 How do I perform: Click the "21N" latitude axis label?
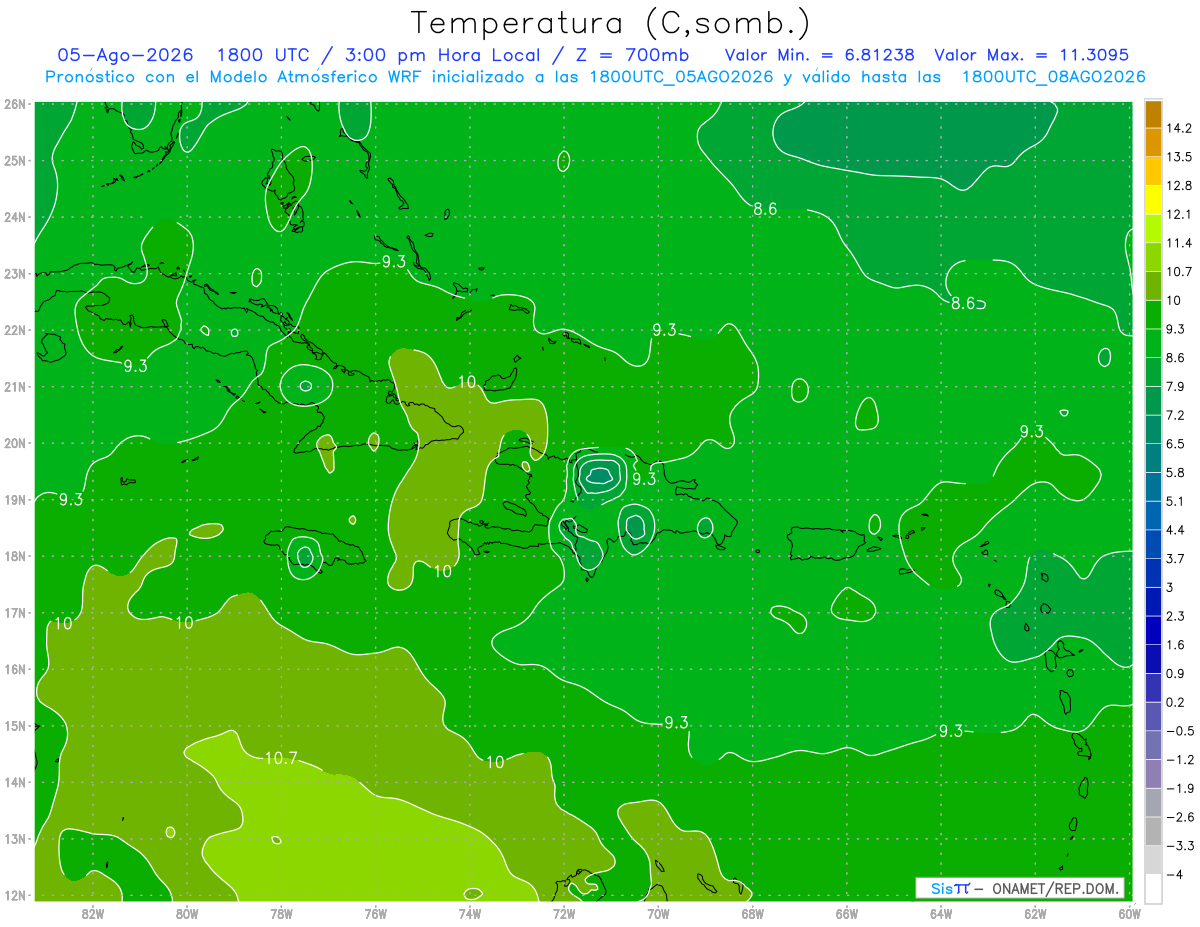point(15,386)
